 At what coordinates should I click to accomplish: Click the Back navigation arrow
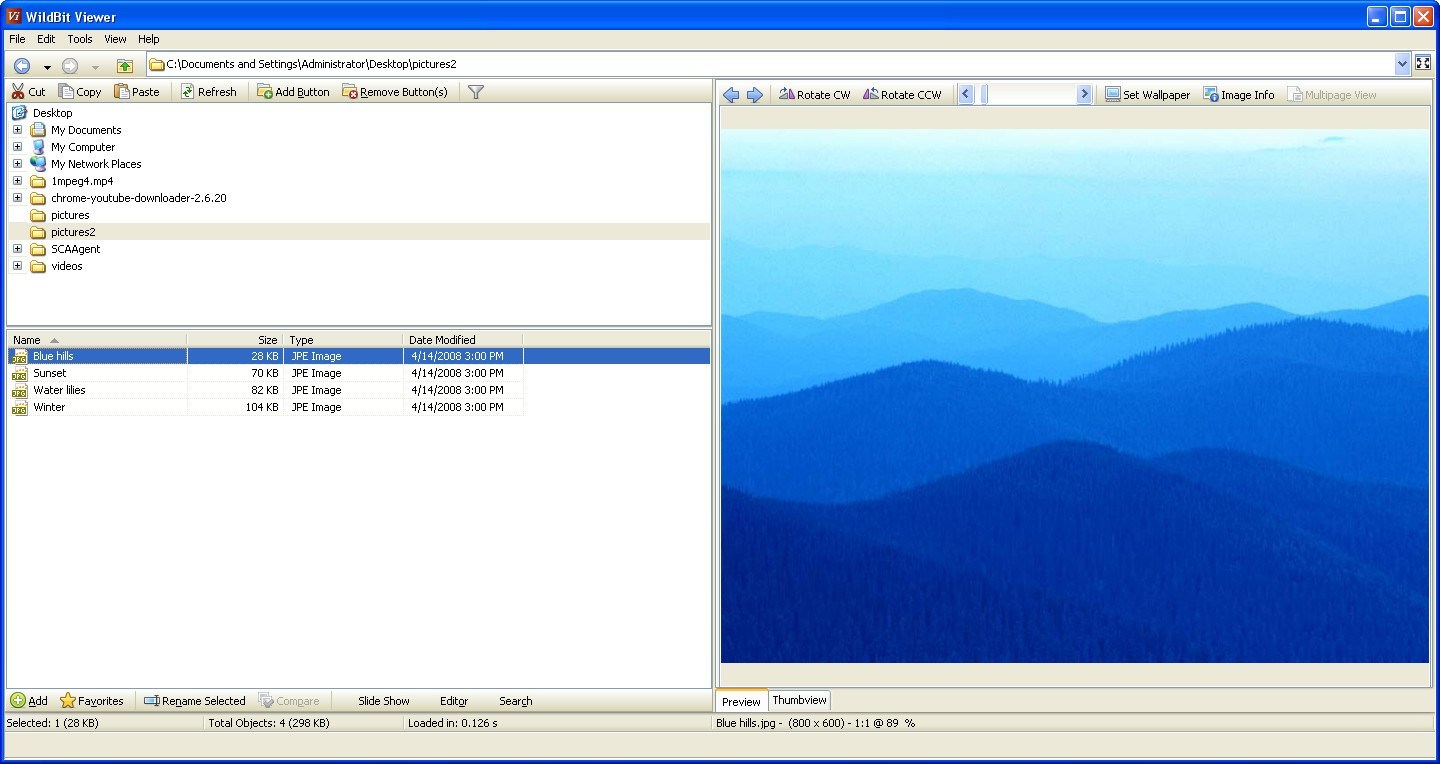[x=22, y=66]
